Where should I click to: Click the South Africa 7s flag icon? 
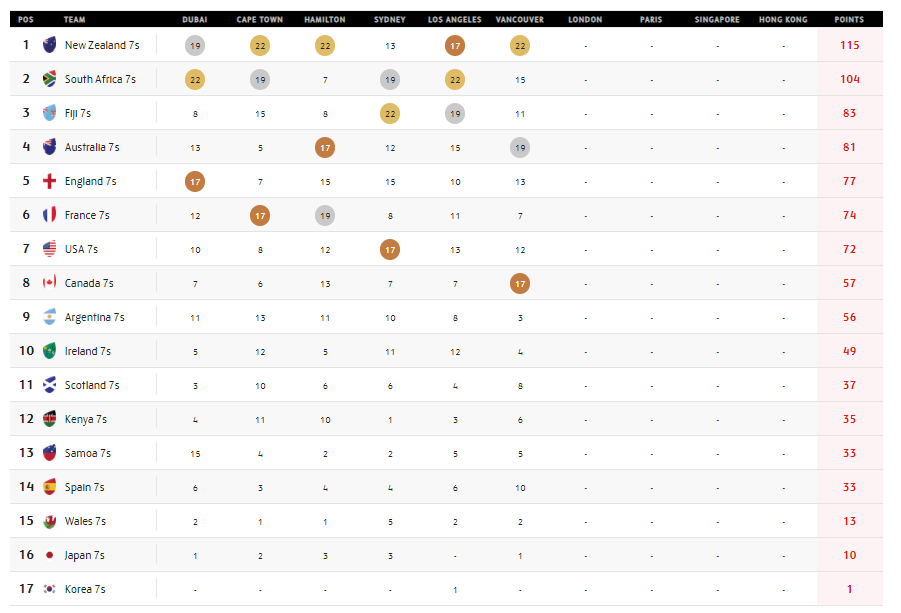(50, 79)
